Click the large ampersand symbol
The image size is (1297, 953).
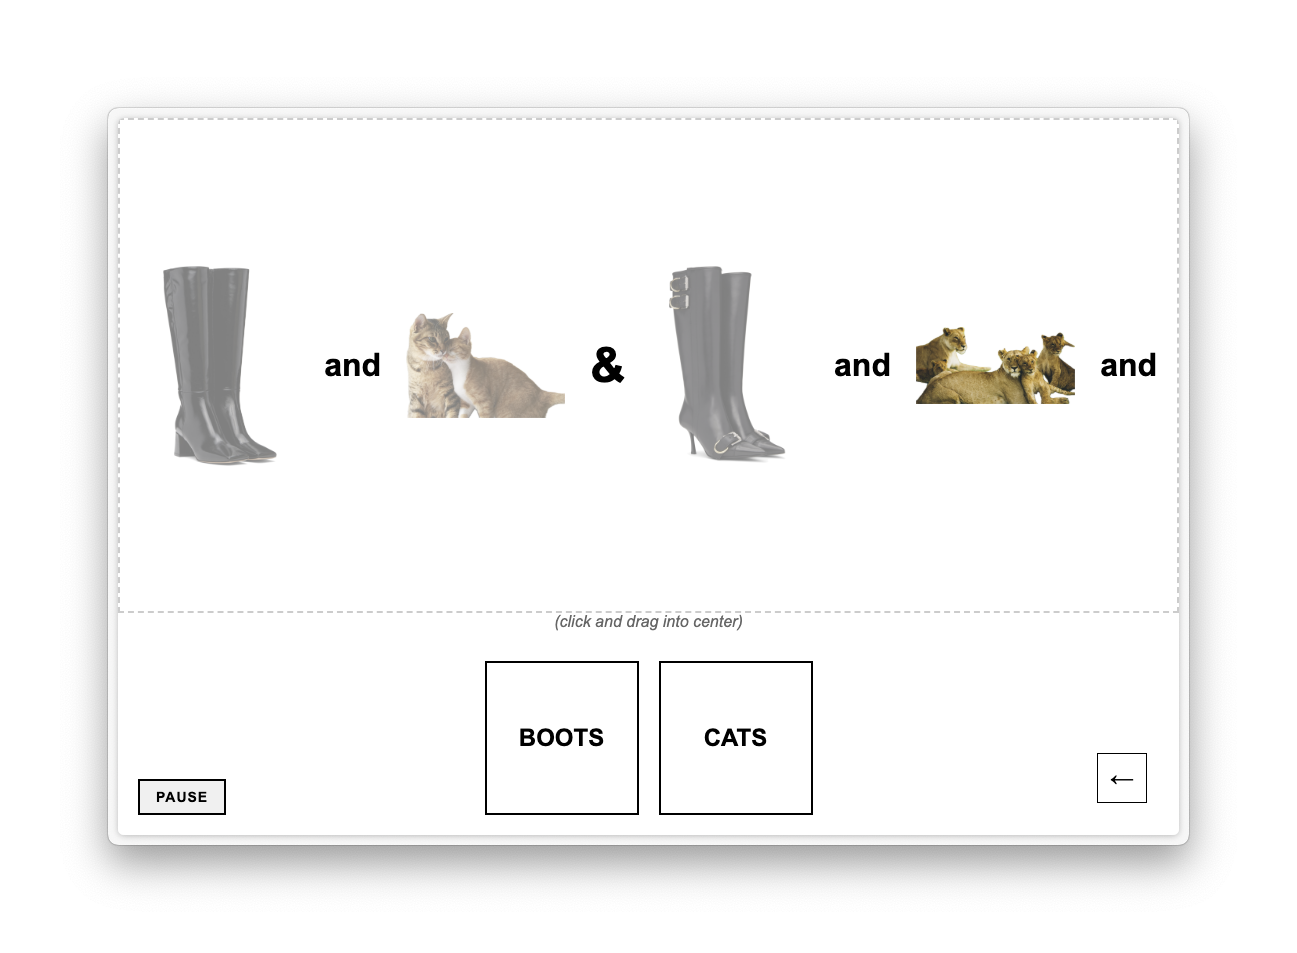coord(607,365)
